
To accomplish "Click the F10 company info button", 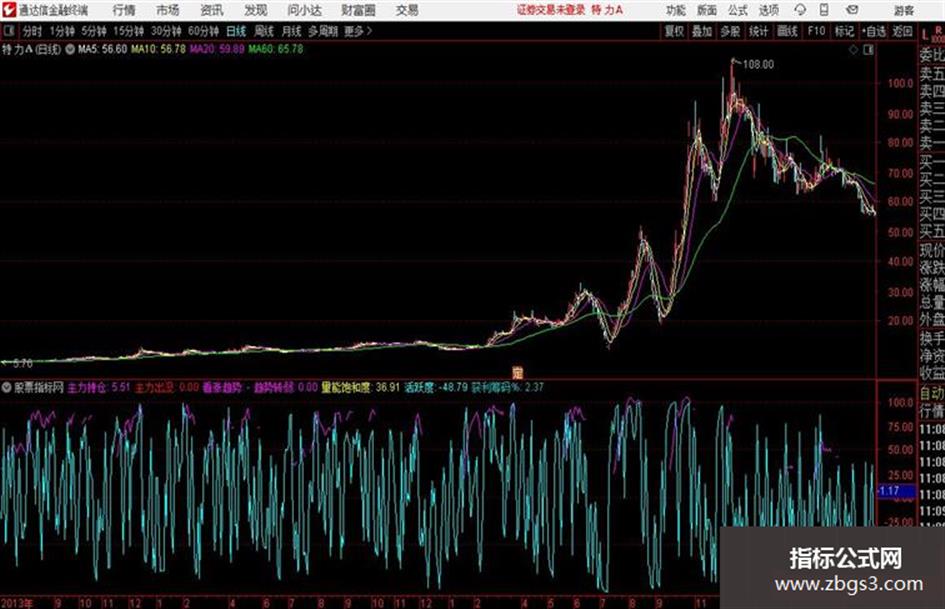I will point(816,31).
